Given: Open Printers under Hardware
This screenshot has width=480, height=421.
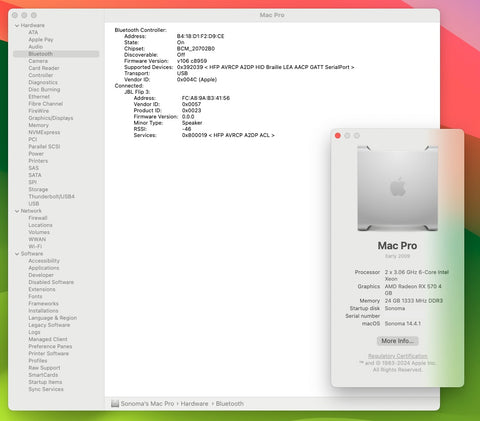Looking at the screenshot, I should (x=38, y=161).
